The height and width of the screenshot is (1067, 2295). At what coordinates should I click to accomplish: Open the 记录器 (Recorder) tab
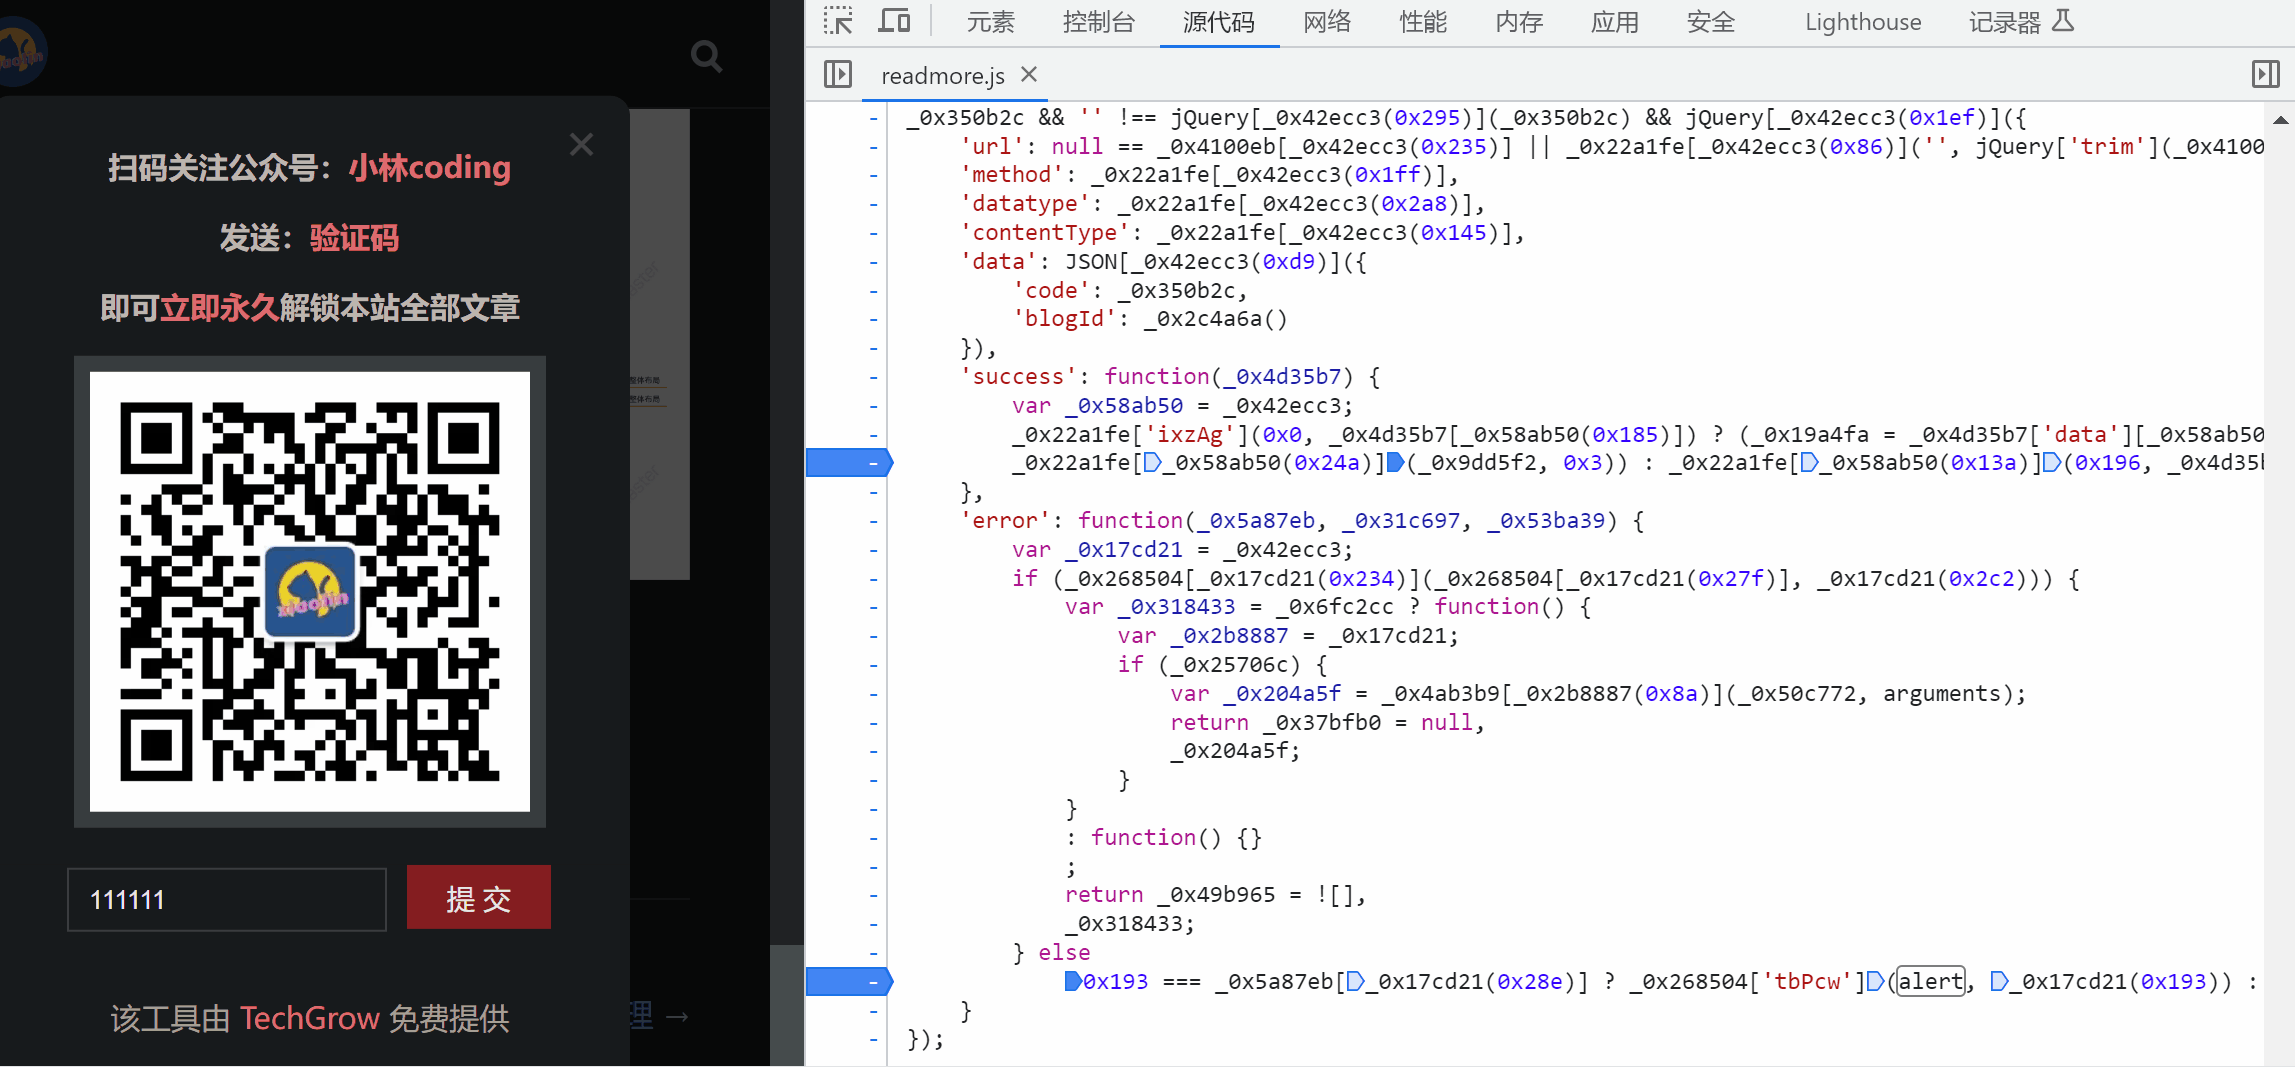point(2005,22)
